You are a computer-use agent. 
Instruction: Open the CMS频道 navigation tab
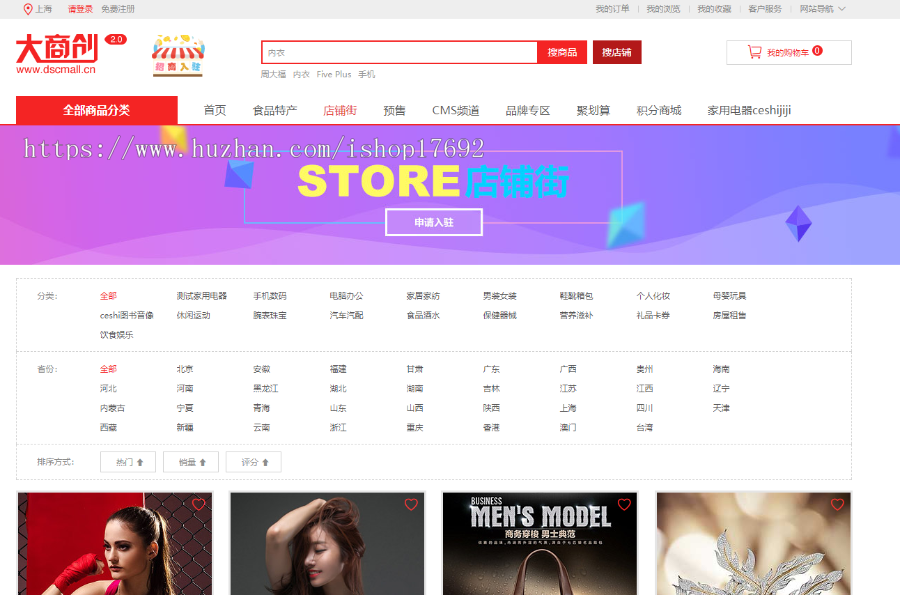point(454,110)
